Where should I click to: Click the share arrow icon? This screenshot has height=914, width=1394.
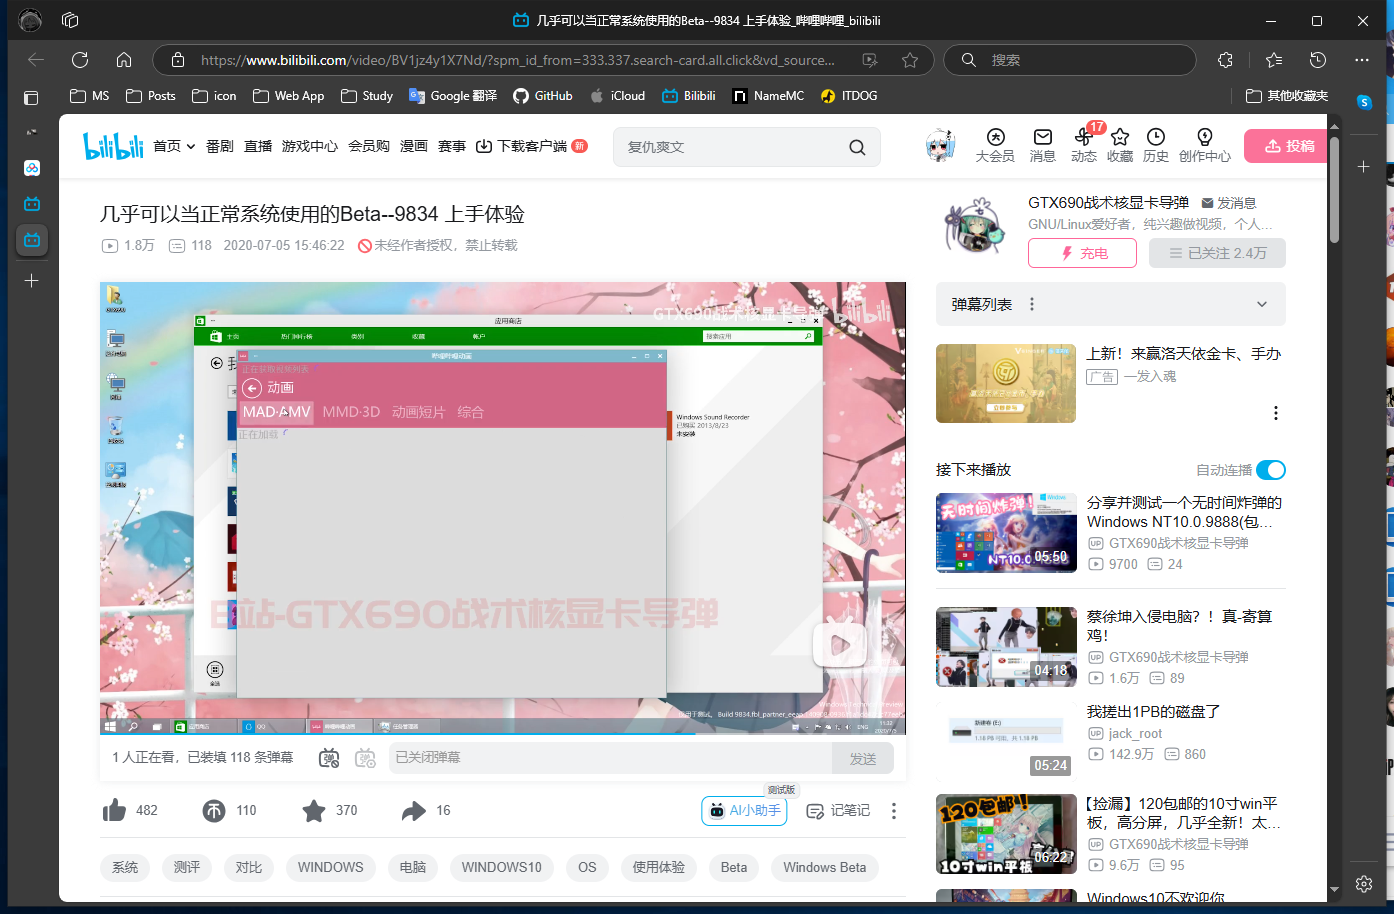[x=414, y=810]
